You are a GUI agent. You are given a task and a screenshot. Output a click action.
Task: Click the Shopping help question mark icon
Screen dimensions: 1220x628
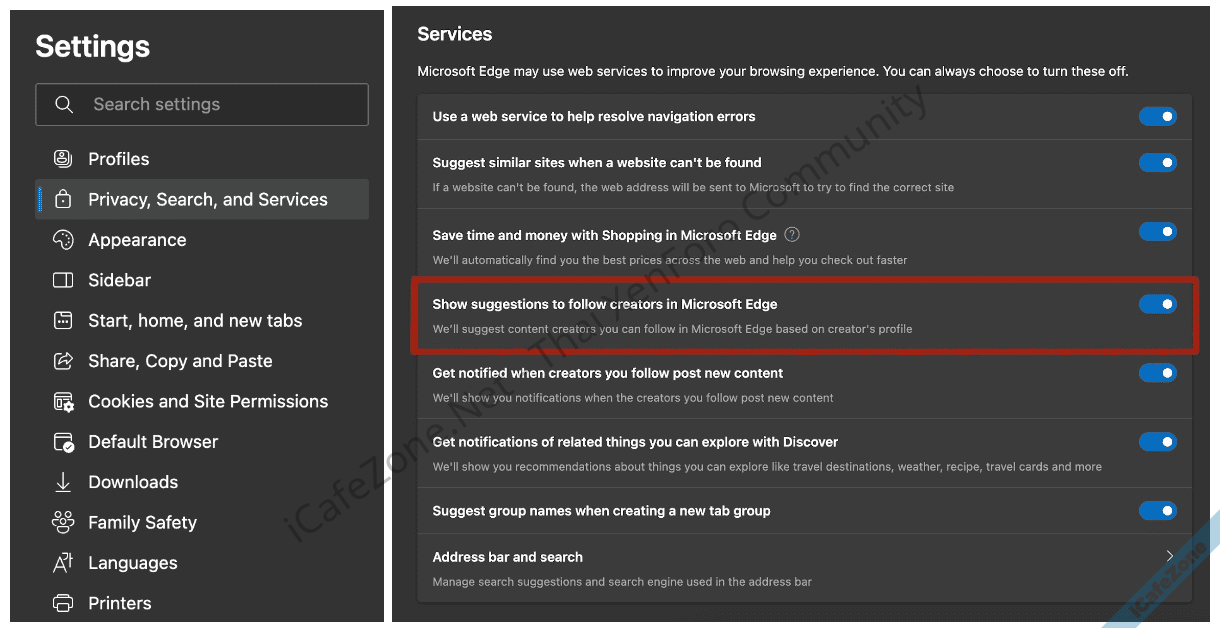792,235
